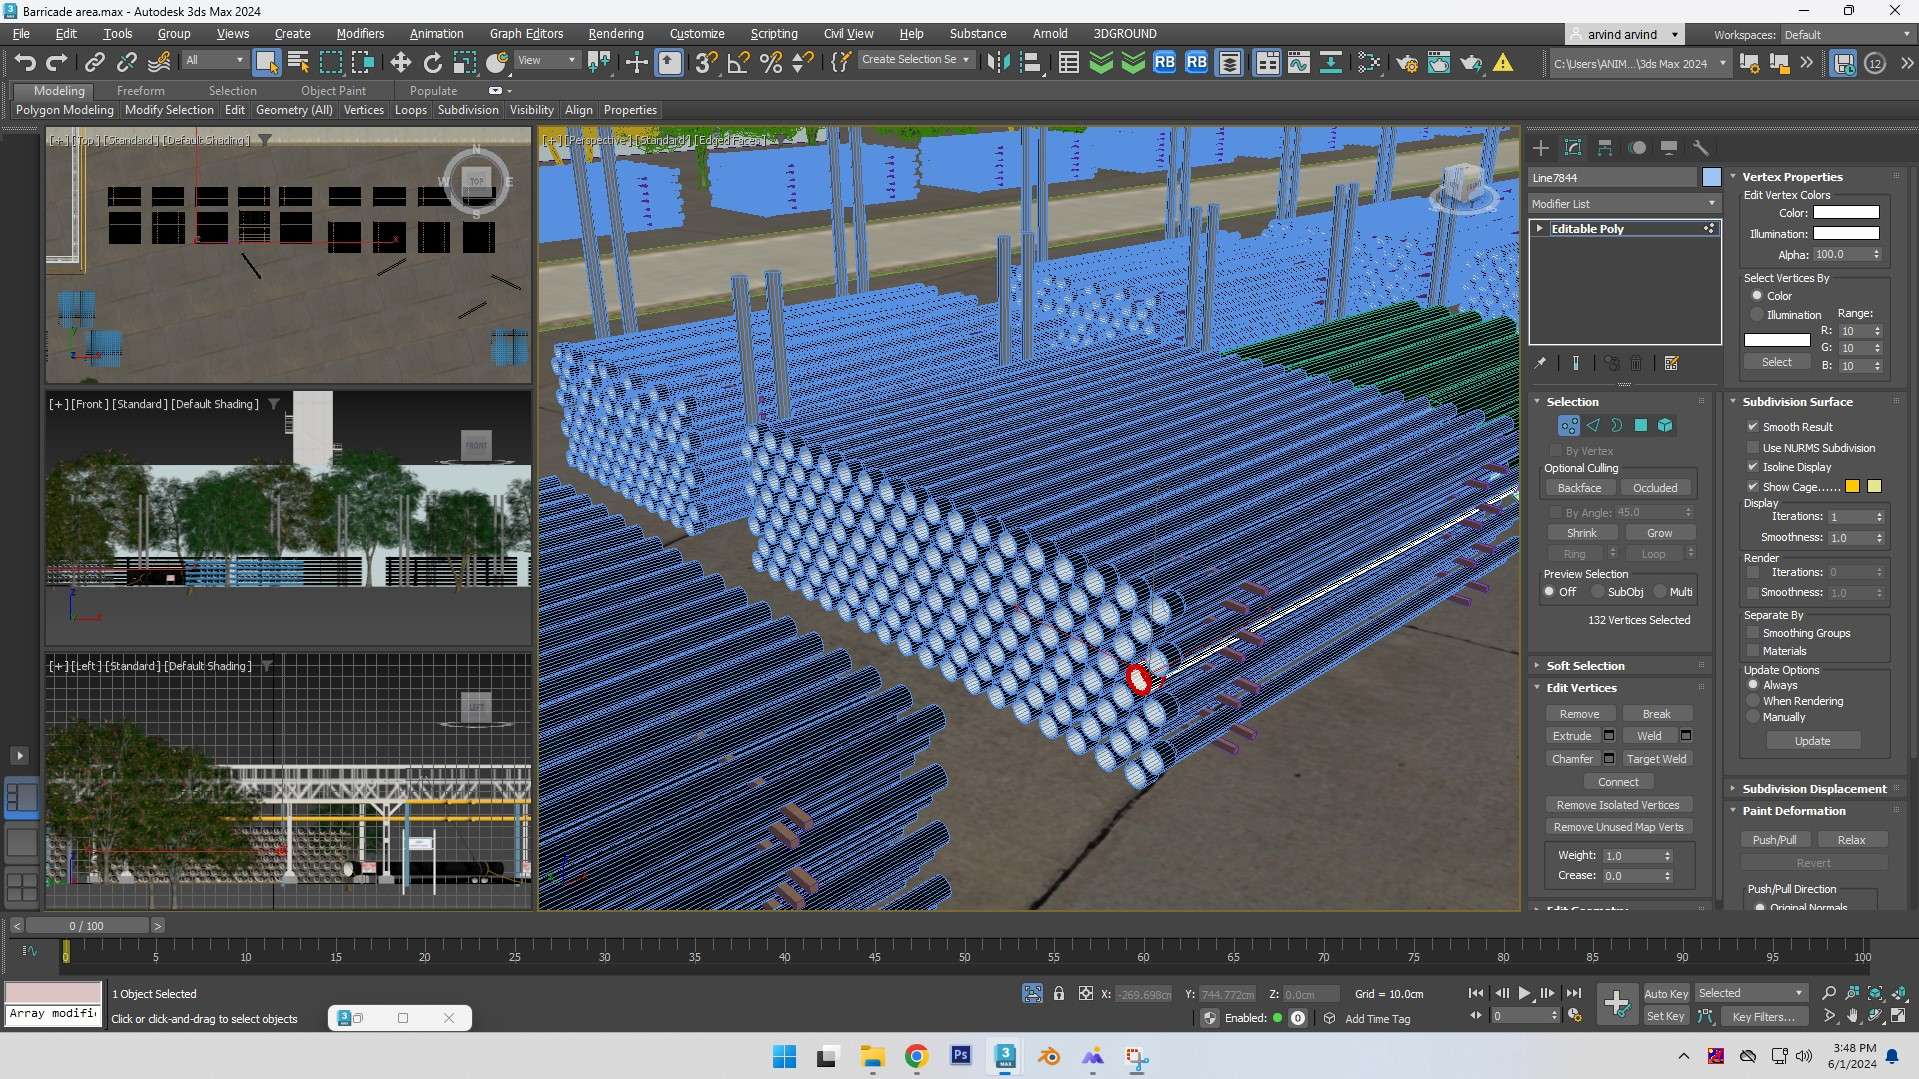Viewport: 1919px width, 1079px height.
Task: Uncheck the Smooth Result checkbox
Action: [1753, 427]
